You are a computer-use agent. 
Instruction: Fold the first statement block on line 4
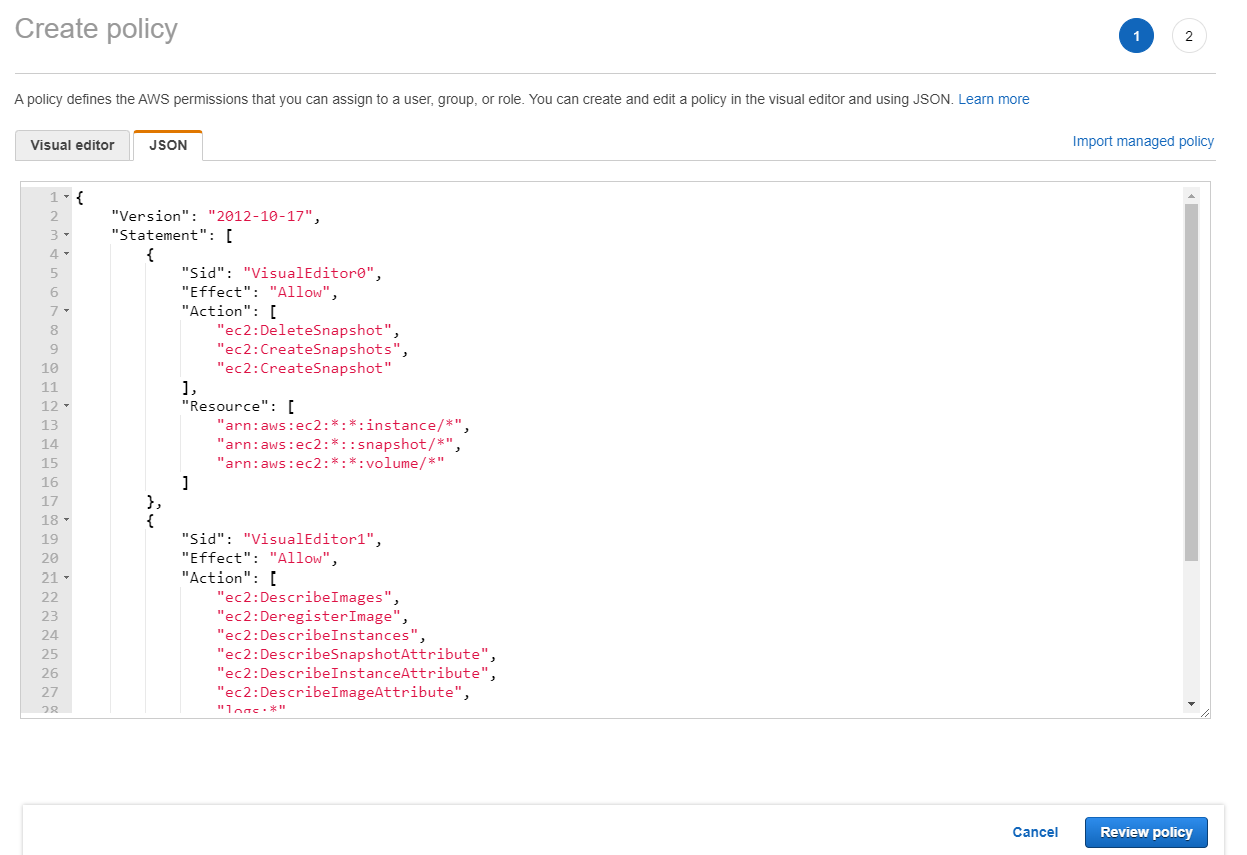[66, 254]
